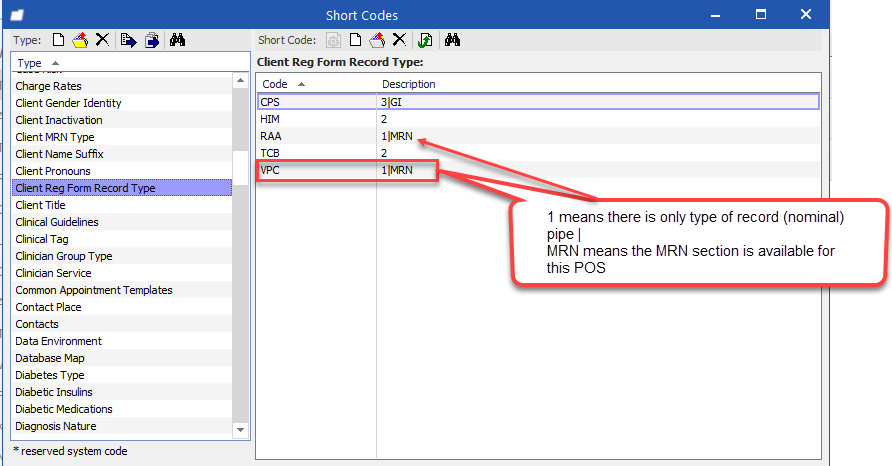Select the TCB code row

[x=538, y=153]
